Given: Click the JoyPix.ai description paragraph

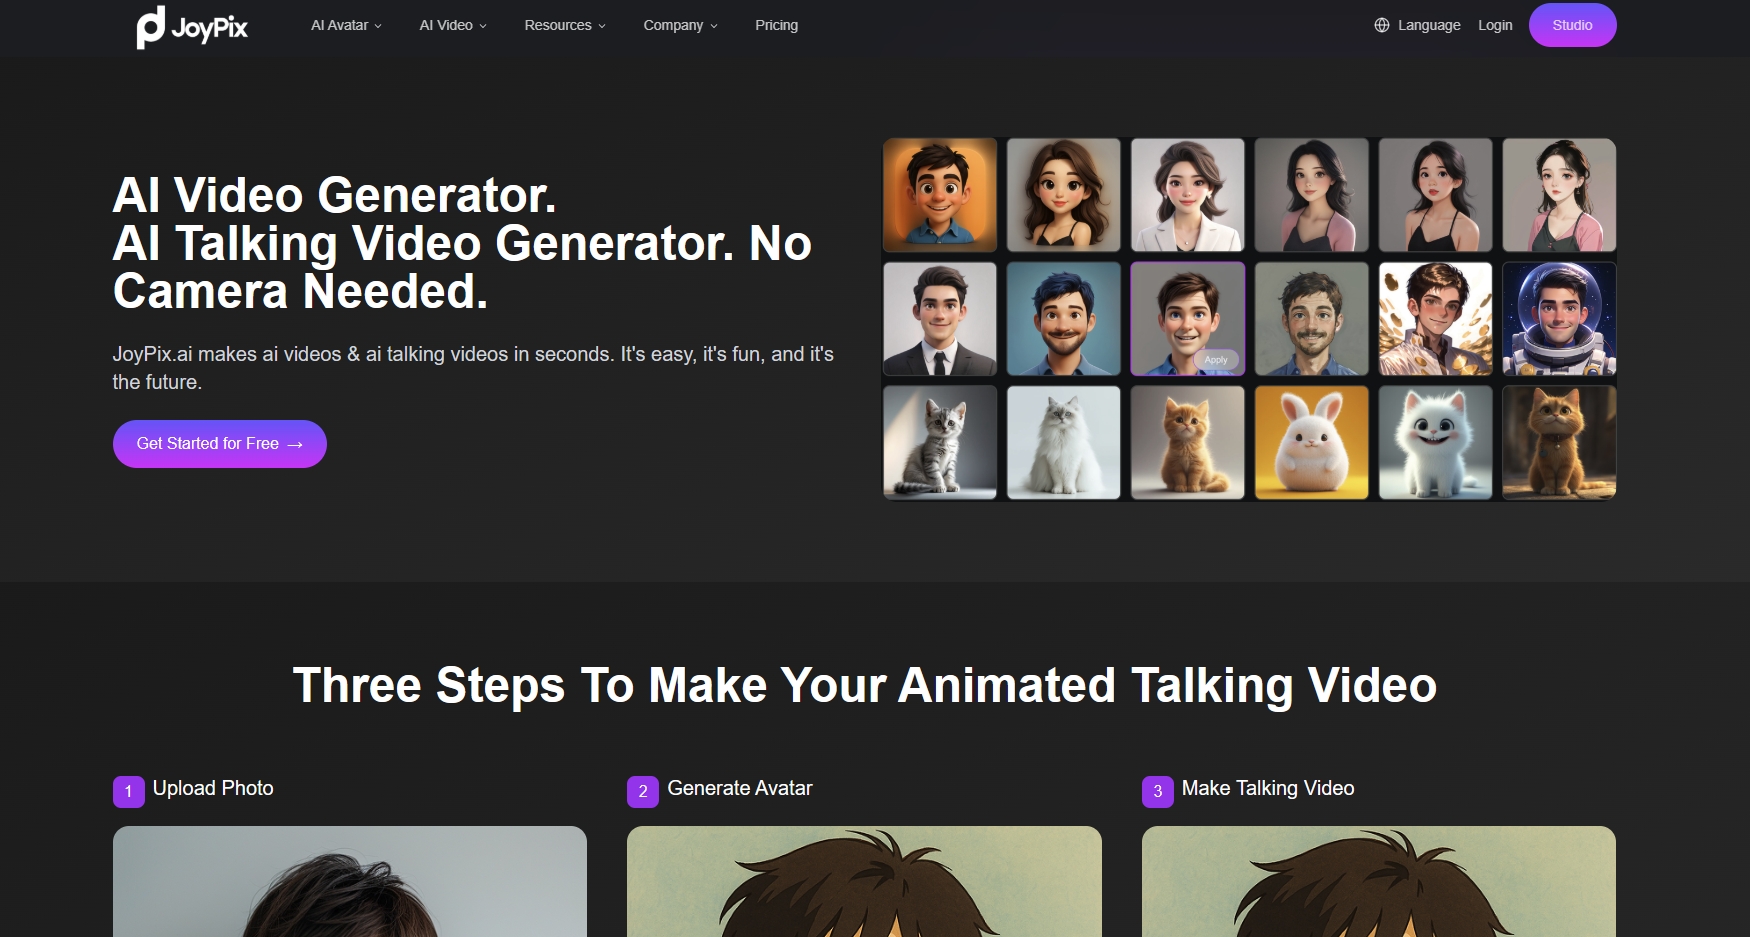Looking at the screenshot, I should pyautogui.click(x=473, y=368).
